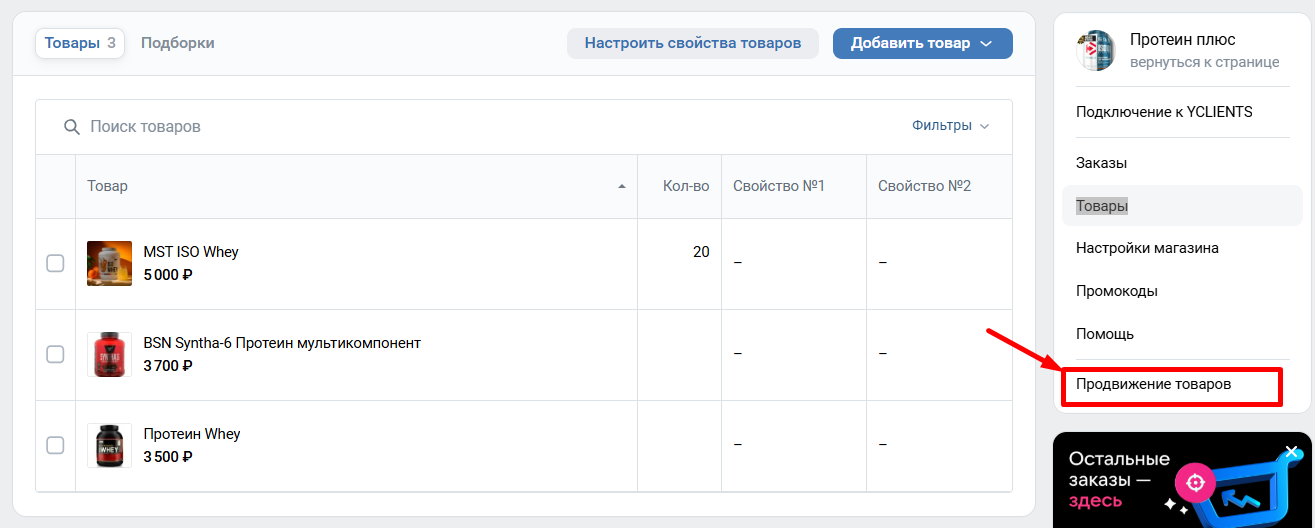Image resolution: width=1315 pixels, height=528 pixels.
Task: Tick the MST ISO Whey checkbox
Action: click(55, 263)
